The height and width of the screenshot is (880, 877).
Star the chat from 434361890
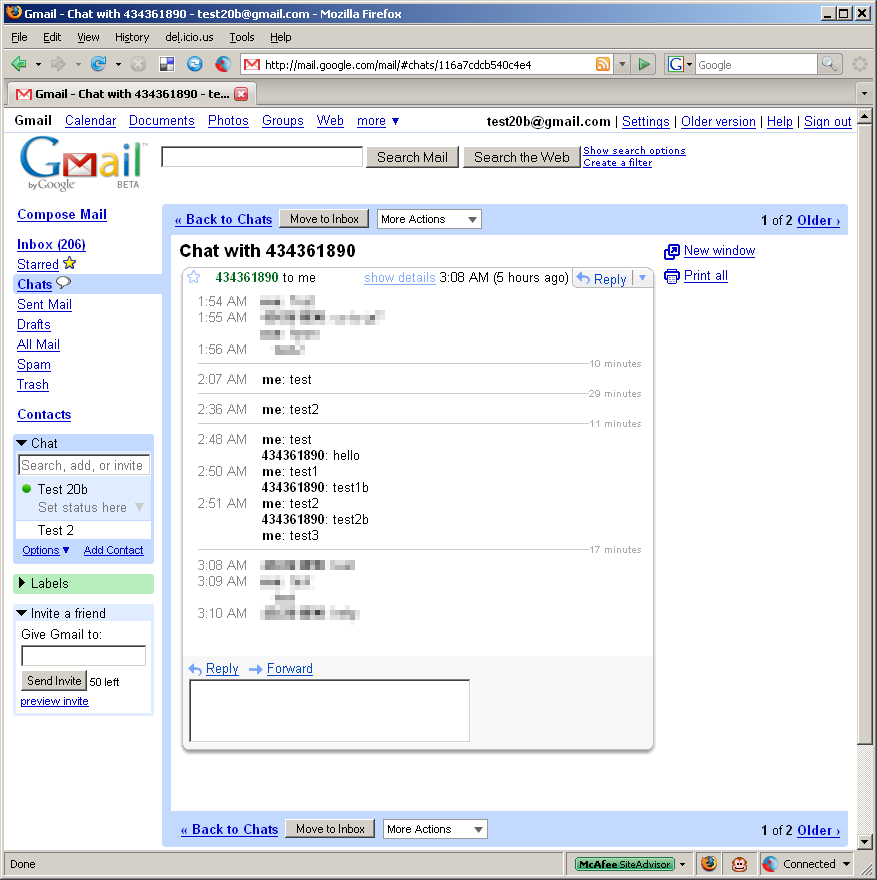tap(194, 277)
